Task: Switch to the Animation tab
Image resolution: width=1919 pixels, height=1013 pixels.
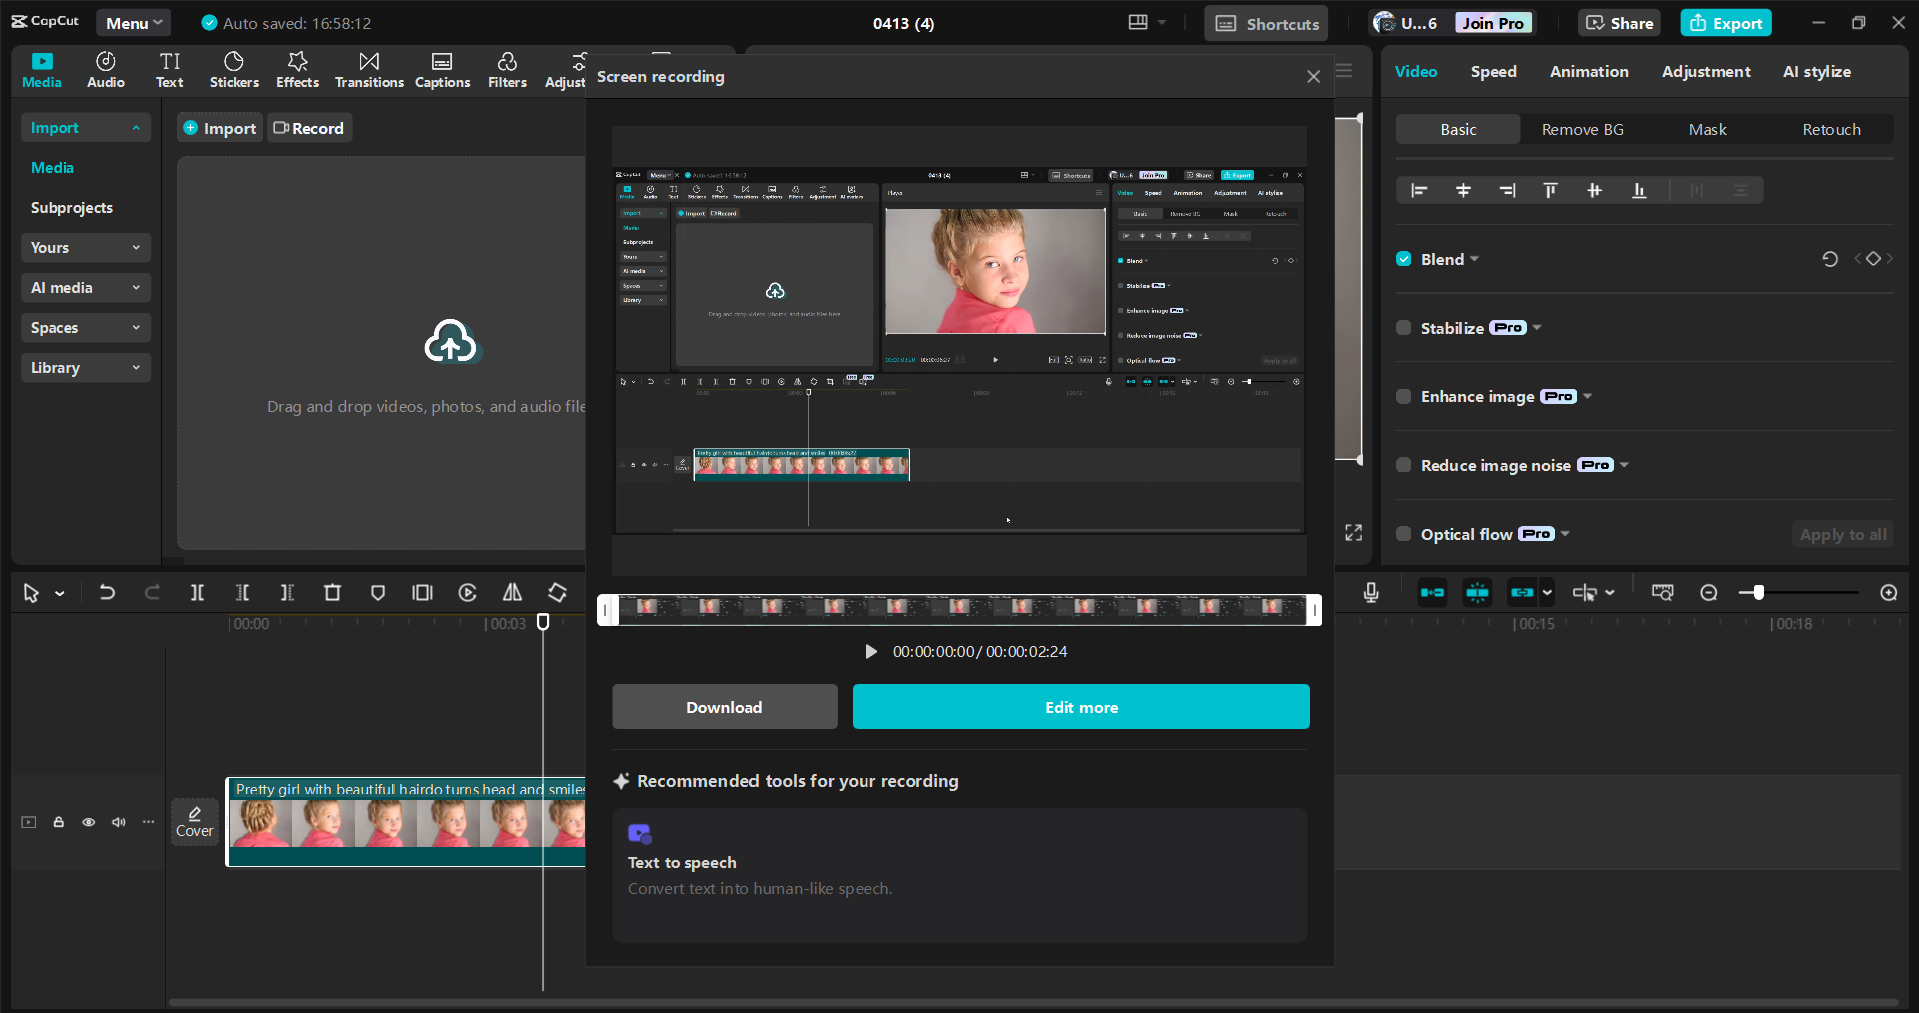Action: (1588, 72)
